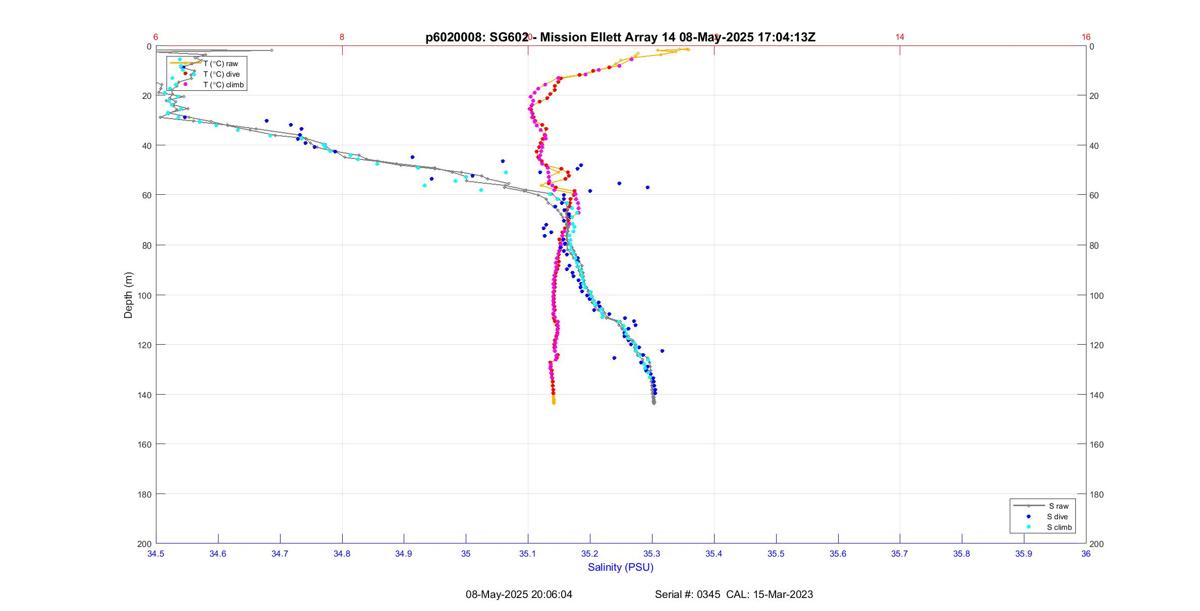Click the salinity tick label 34.6

(217, 553)
